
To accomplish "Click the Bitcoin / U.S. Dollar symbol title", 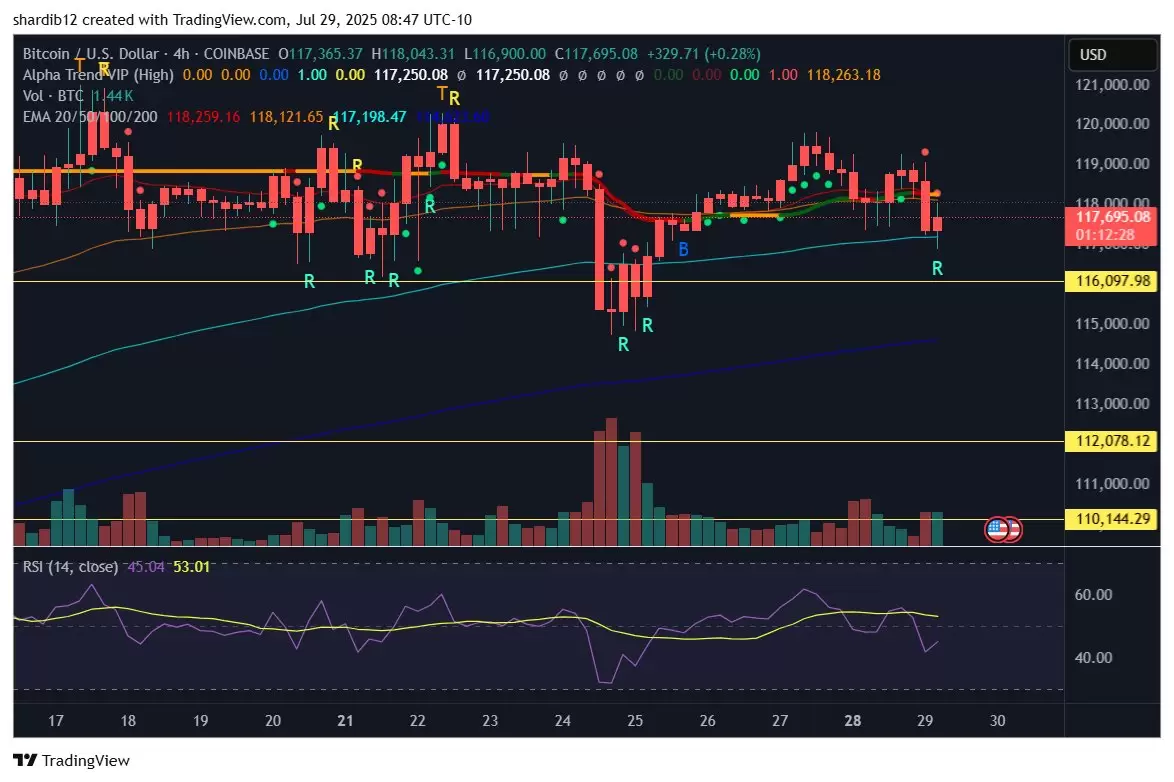I will (91, 54).
